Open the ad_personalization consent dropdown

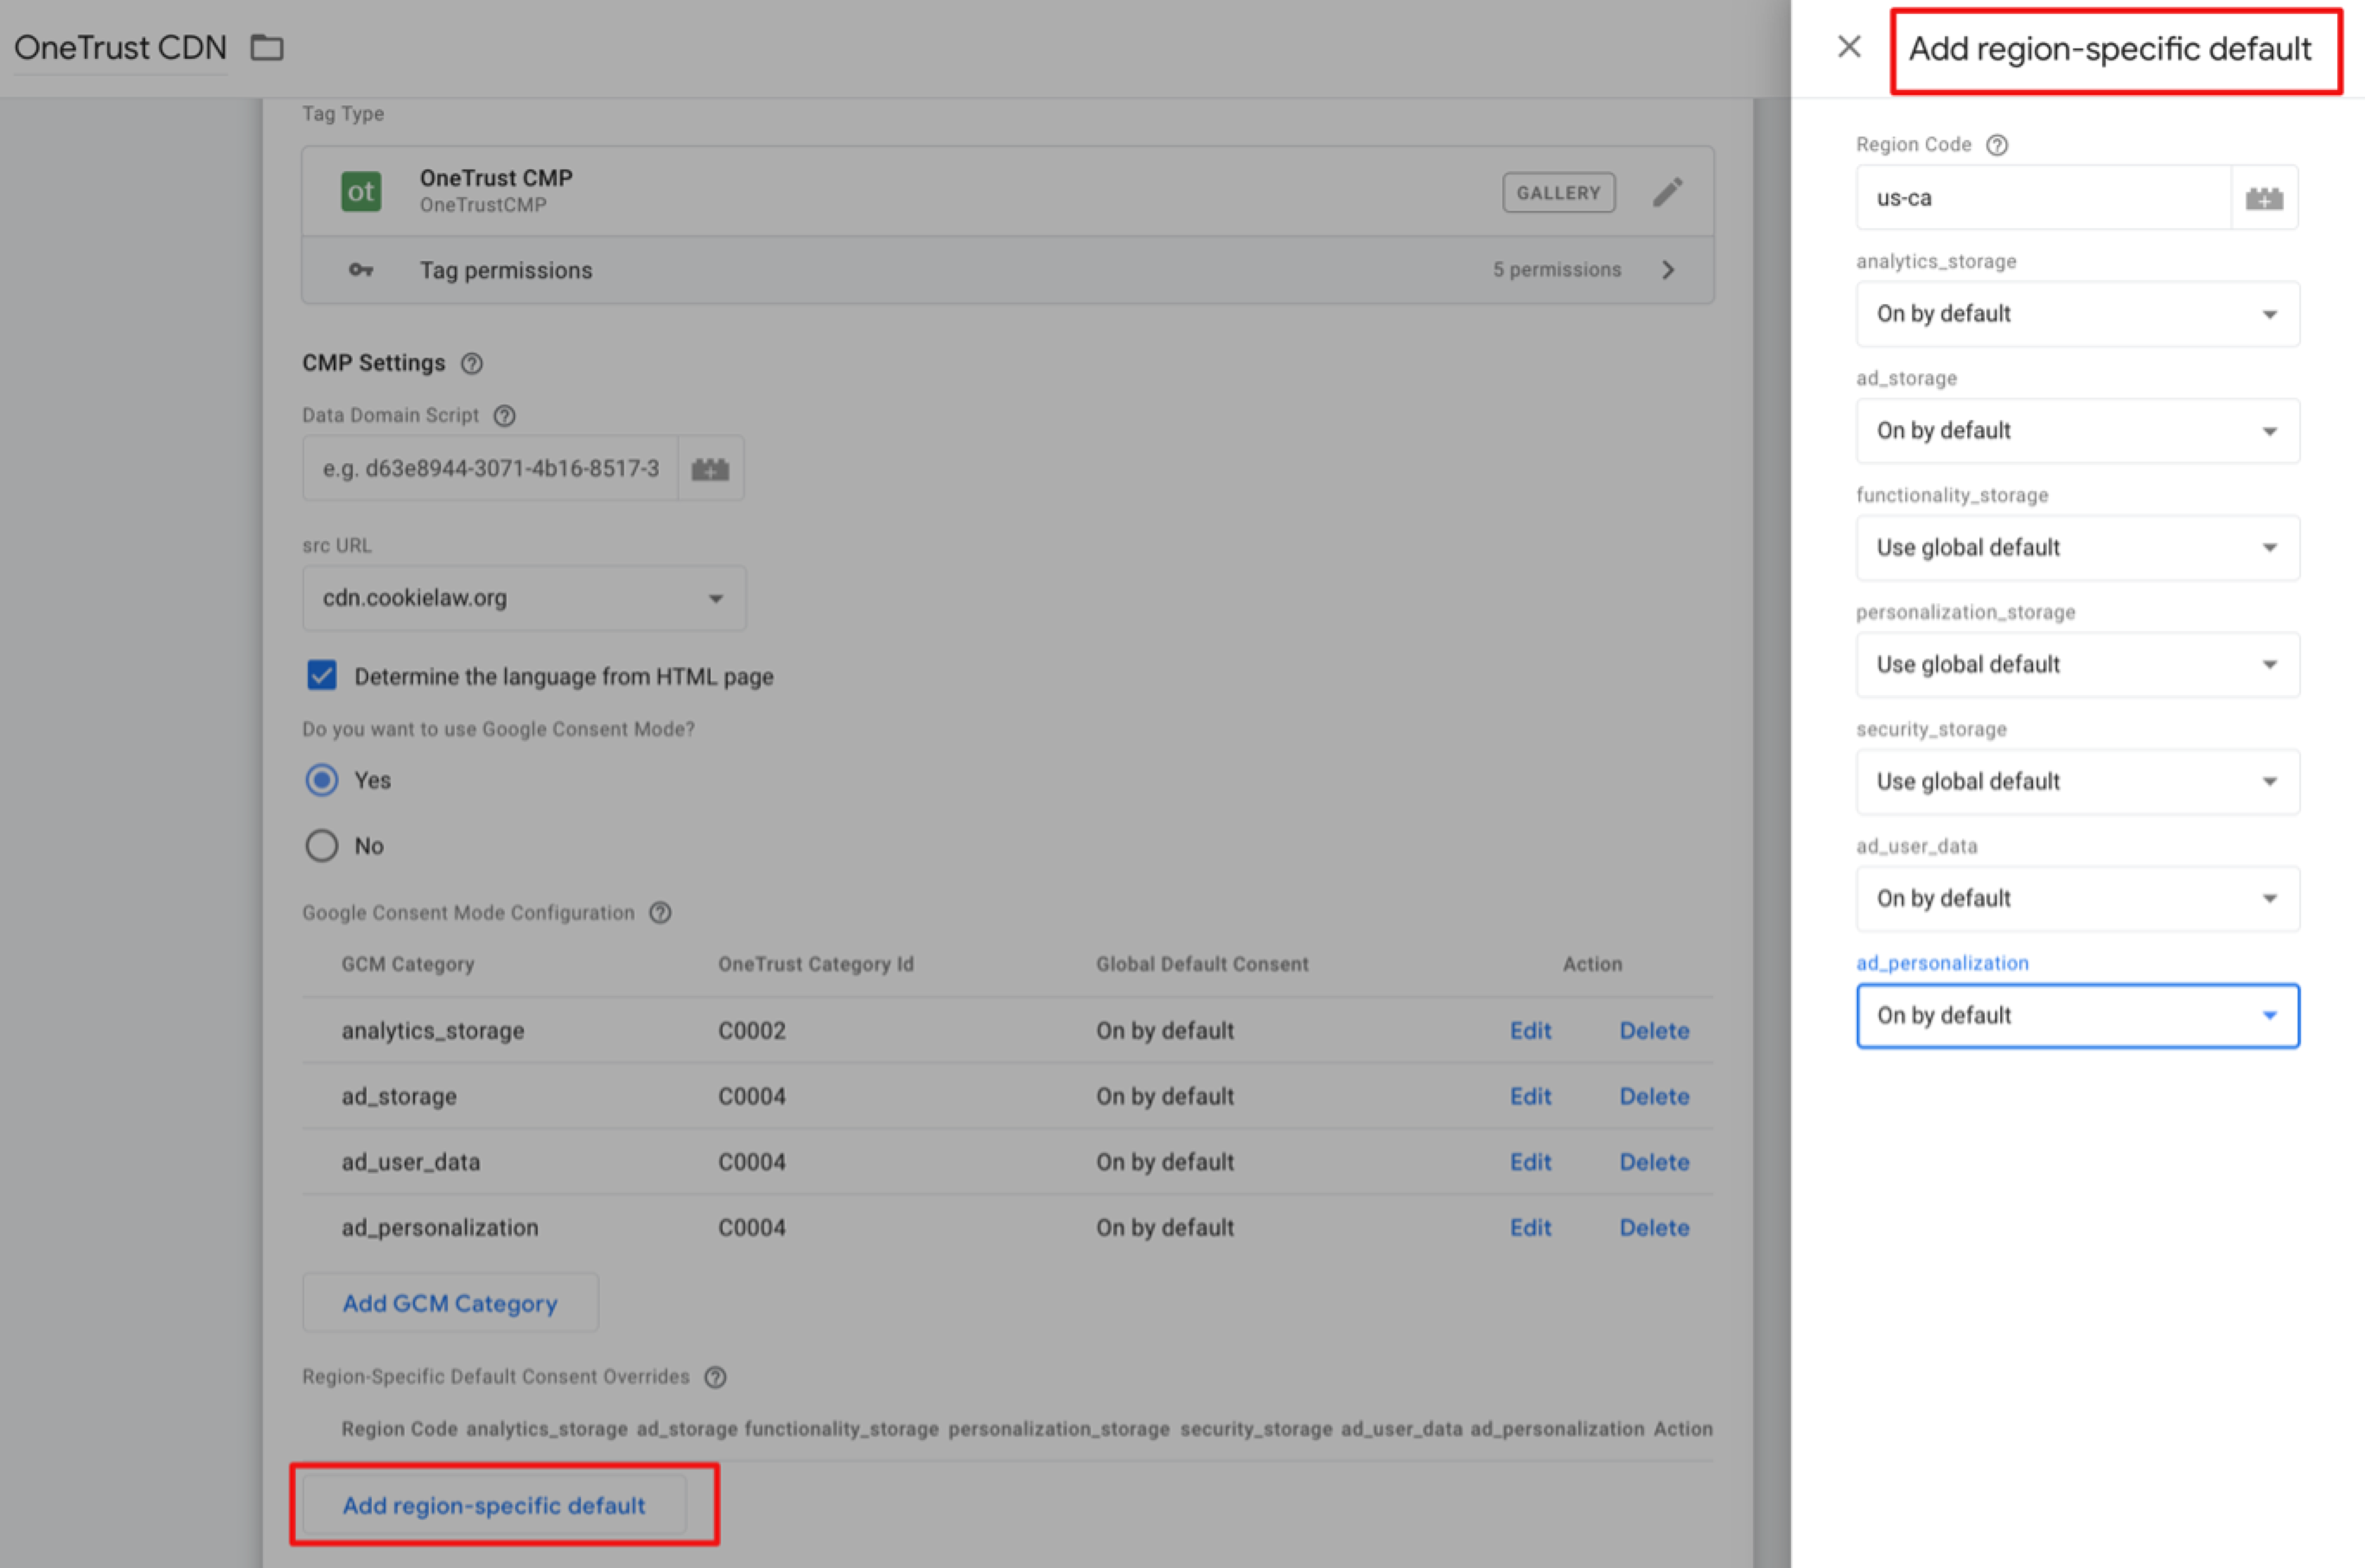2077,1016
